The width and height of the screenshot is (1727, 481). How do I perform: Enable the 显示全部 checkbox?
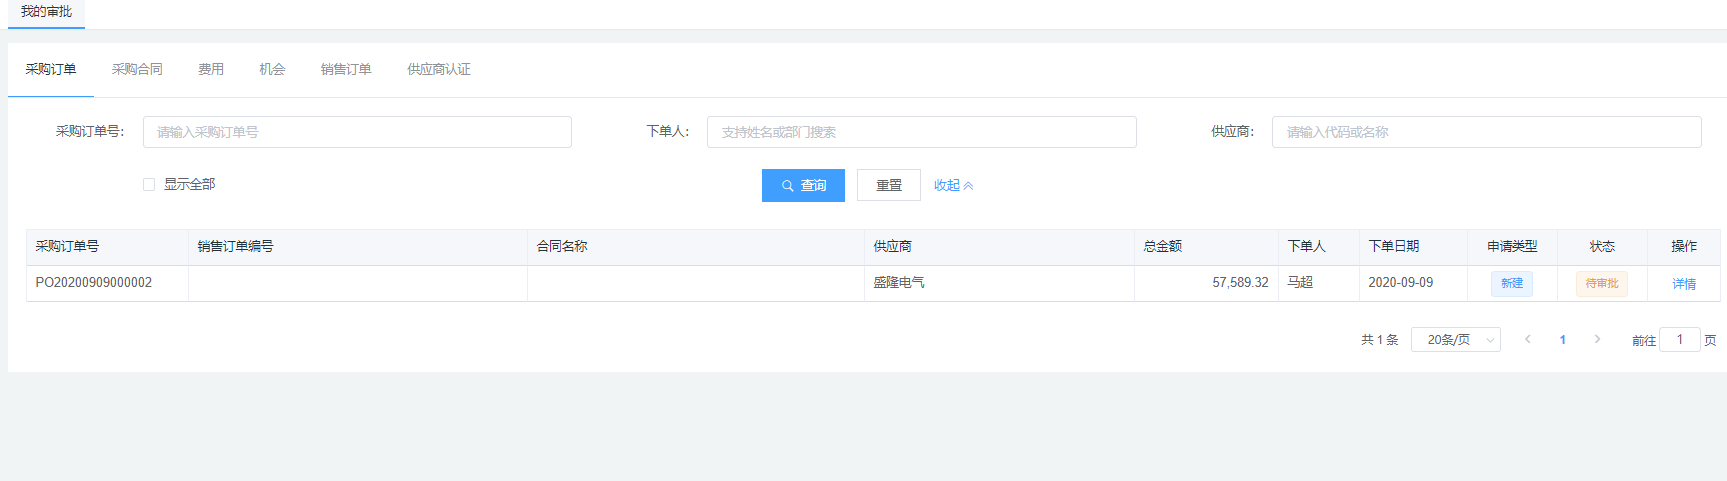(149, 184)
